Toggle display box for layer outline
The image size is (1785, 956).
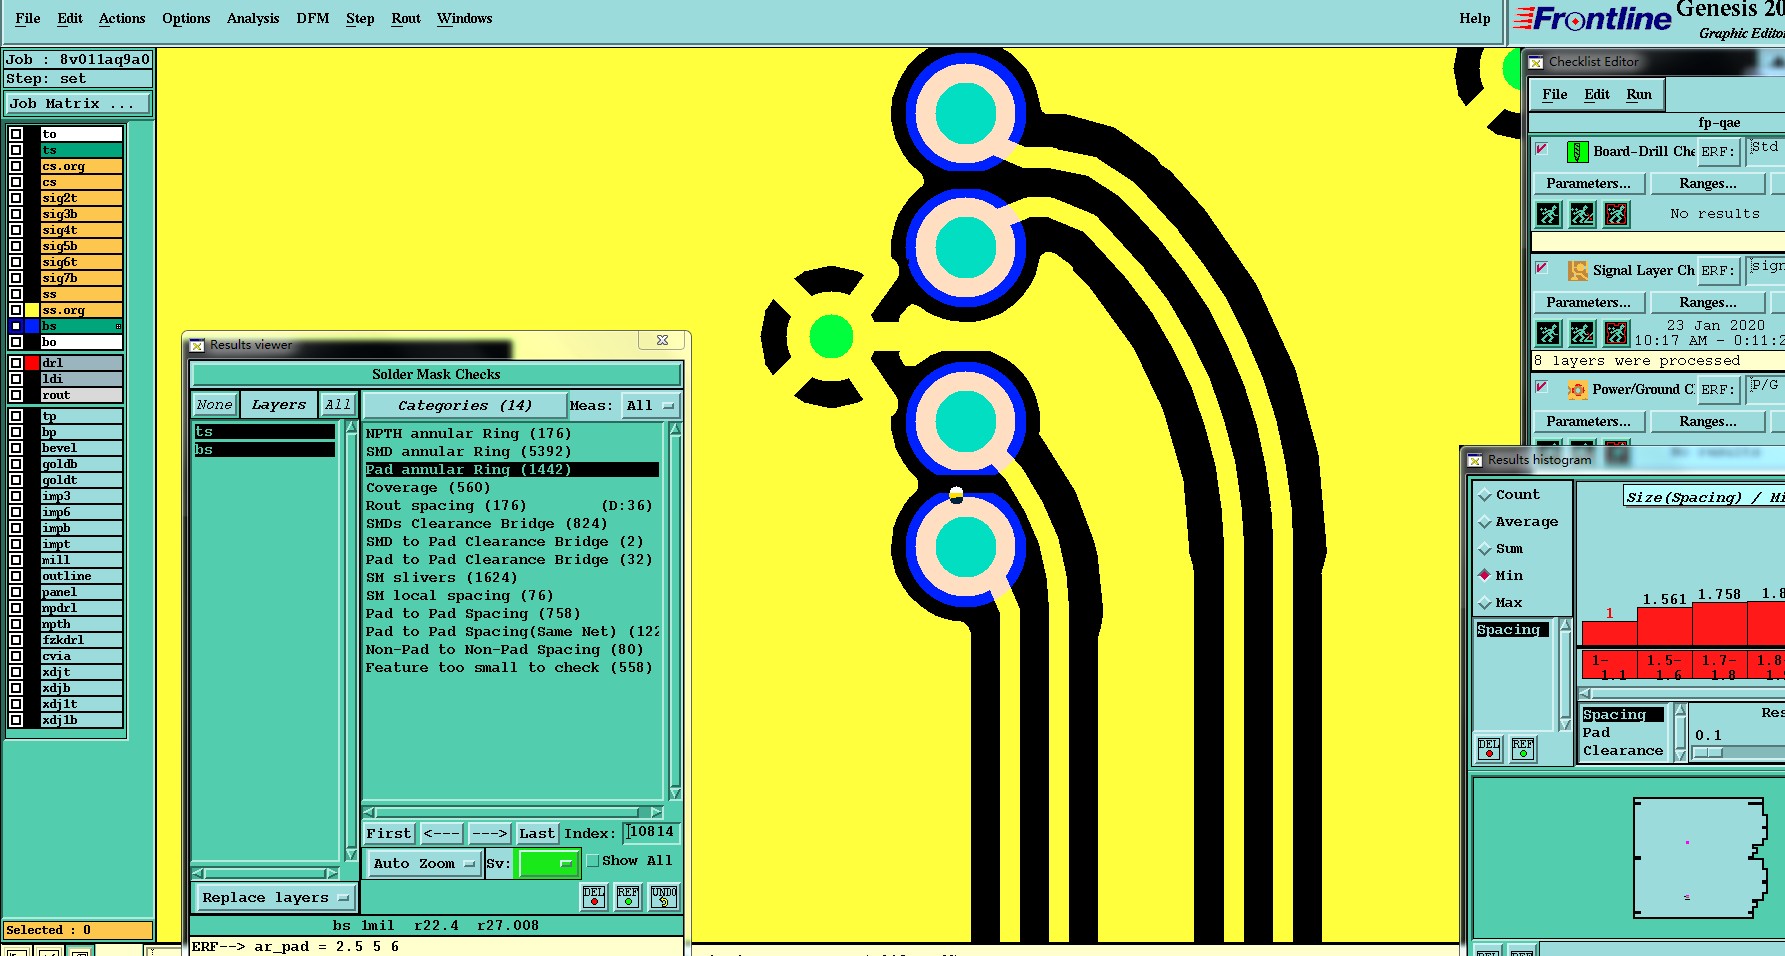(x=16, y=576)
